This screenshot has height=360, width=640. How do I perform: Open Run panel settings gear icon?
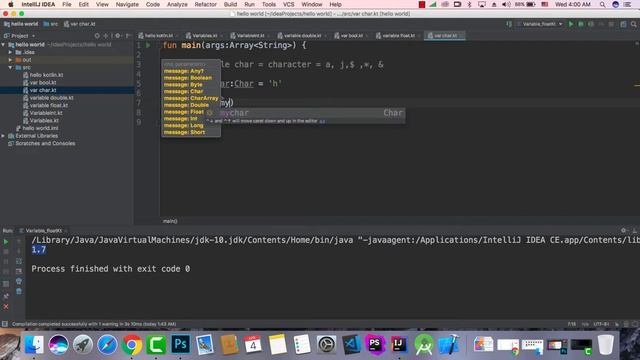point(623,231)
